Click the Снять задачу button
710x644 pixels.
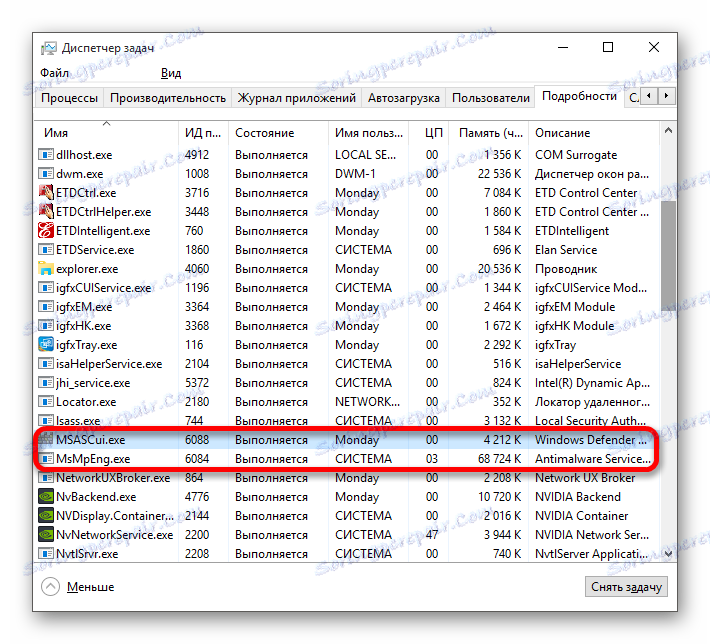click(x=626, y=587)
